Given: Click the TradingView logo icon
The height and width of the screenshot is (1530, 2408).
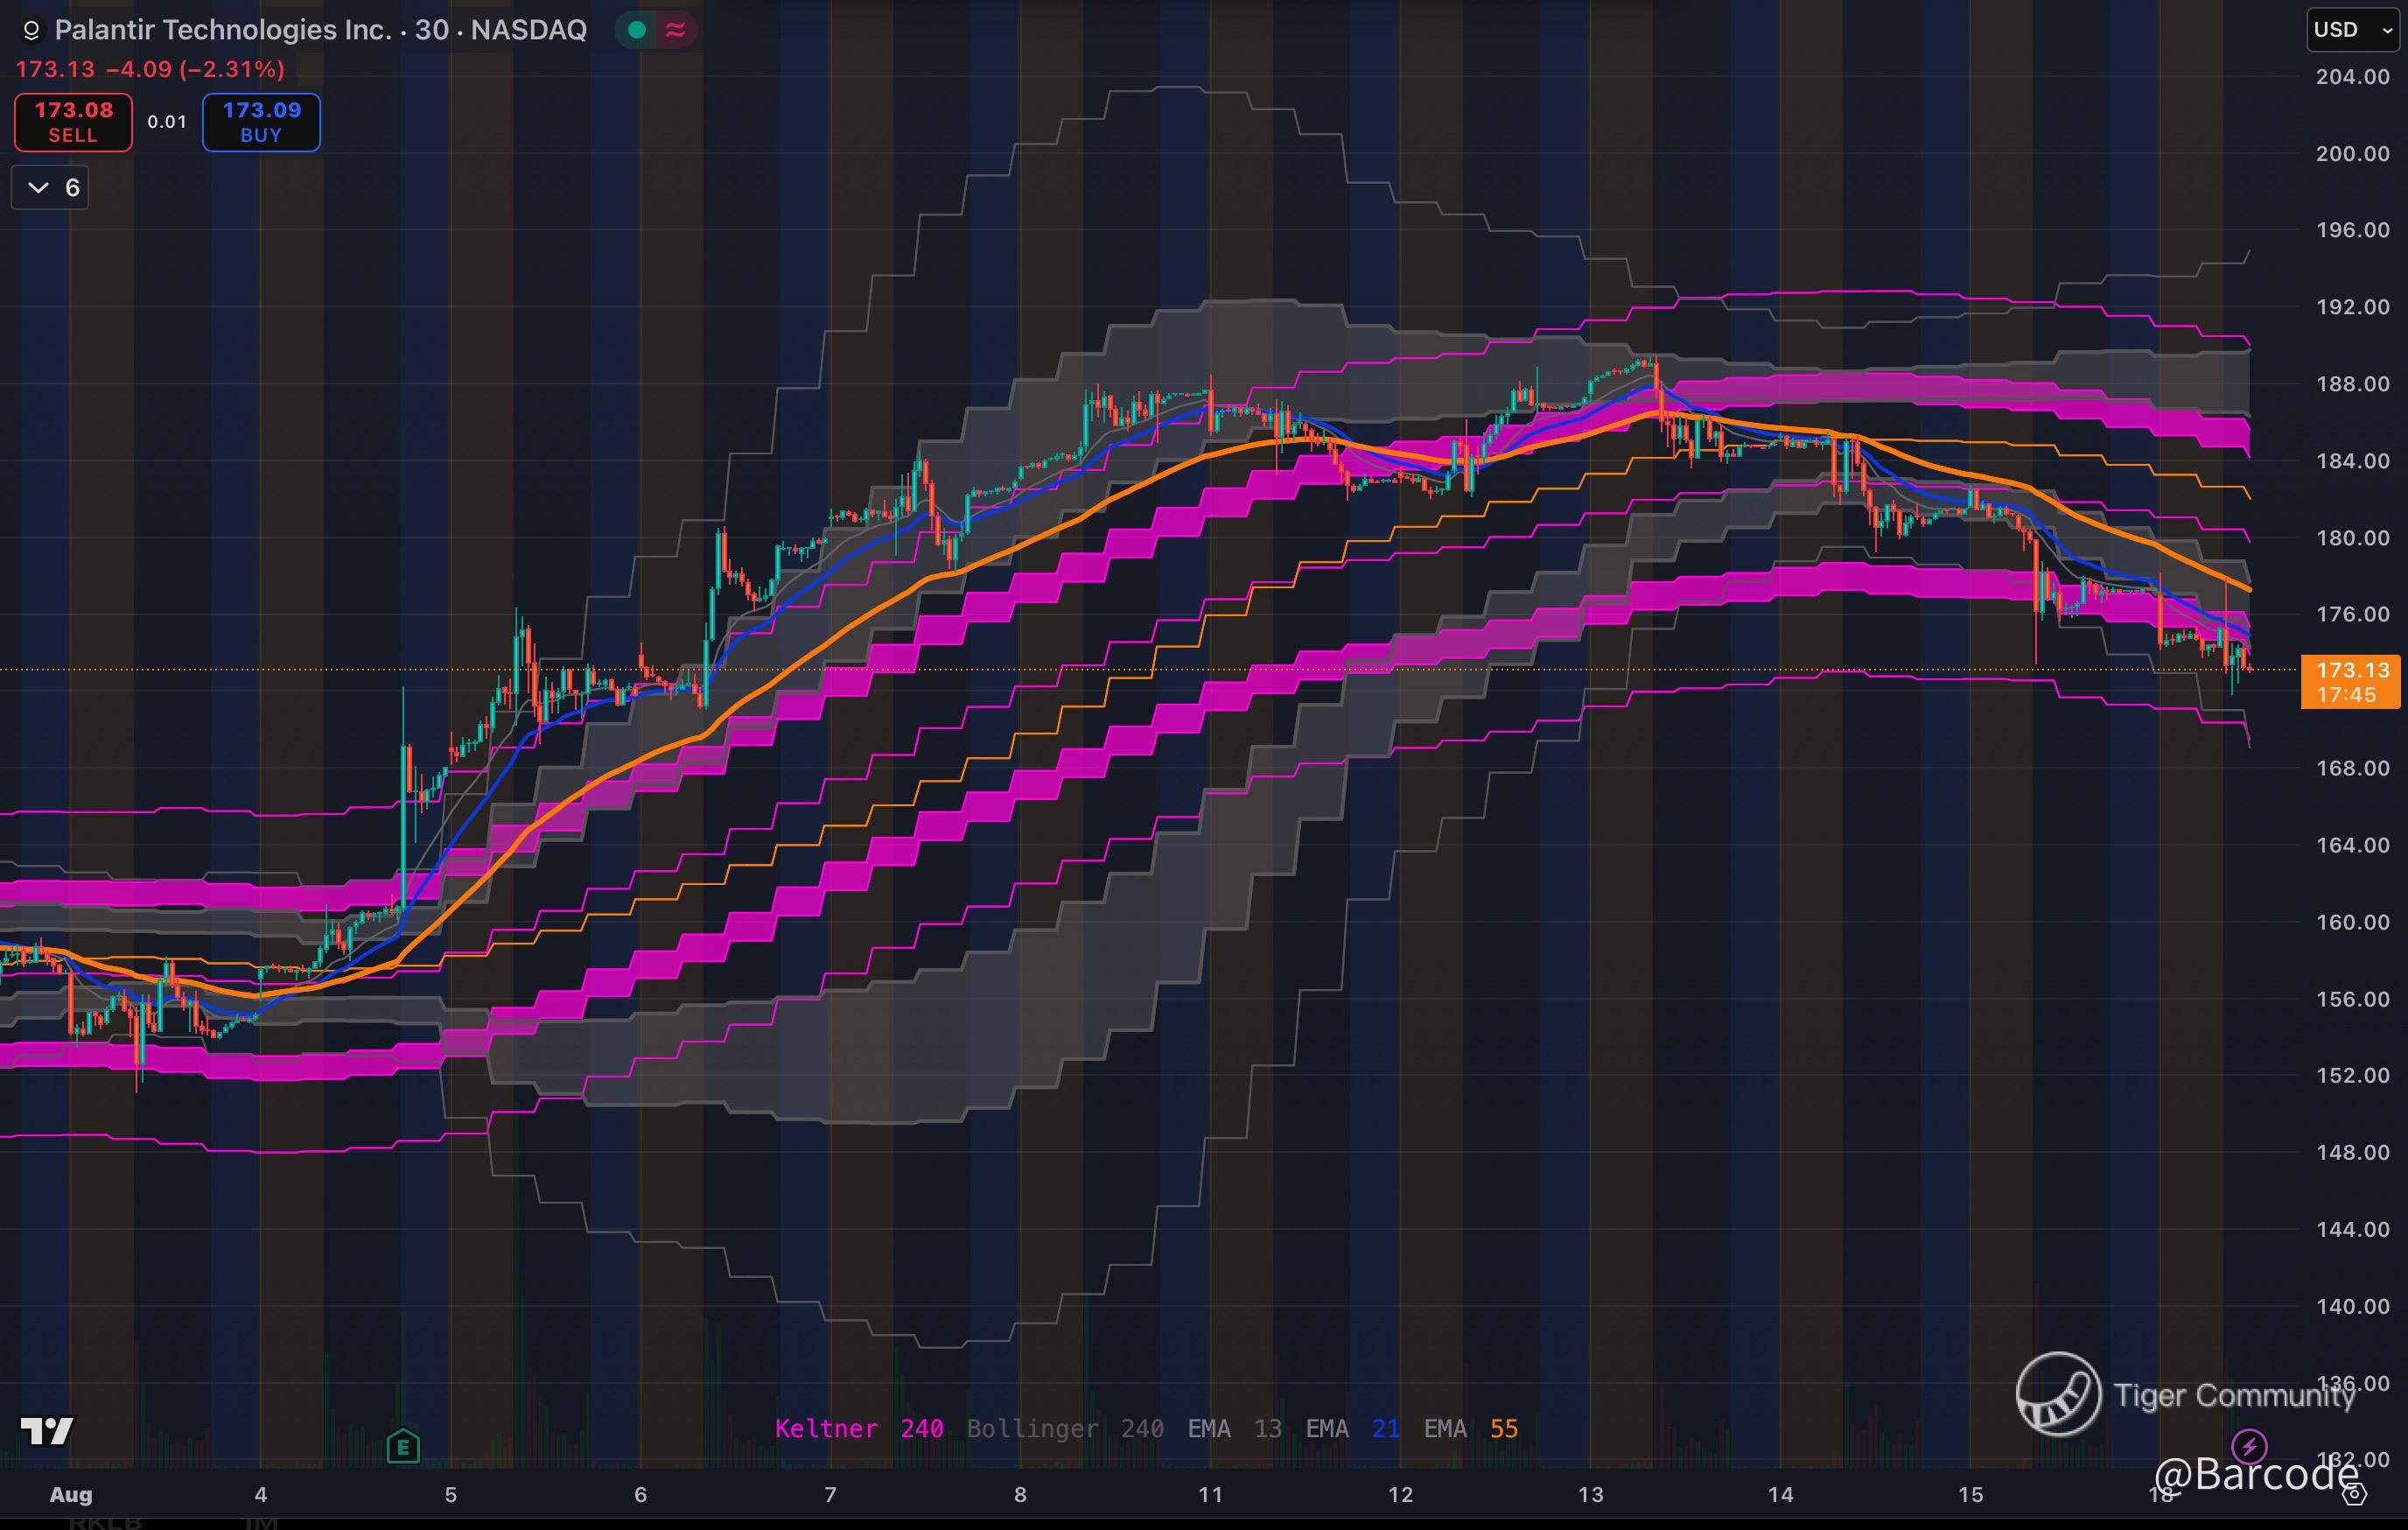Looking at the screenshot, I should coord(47,1431).
